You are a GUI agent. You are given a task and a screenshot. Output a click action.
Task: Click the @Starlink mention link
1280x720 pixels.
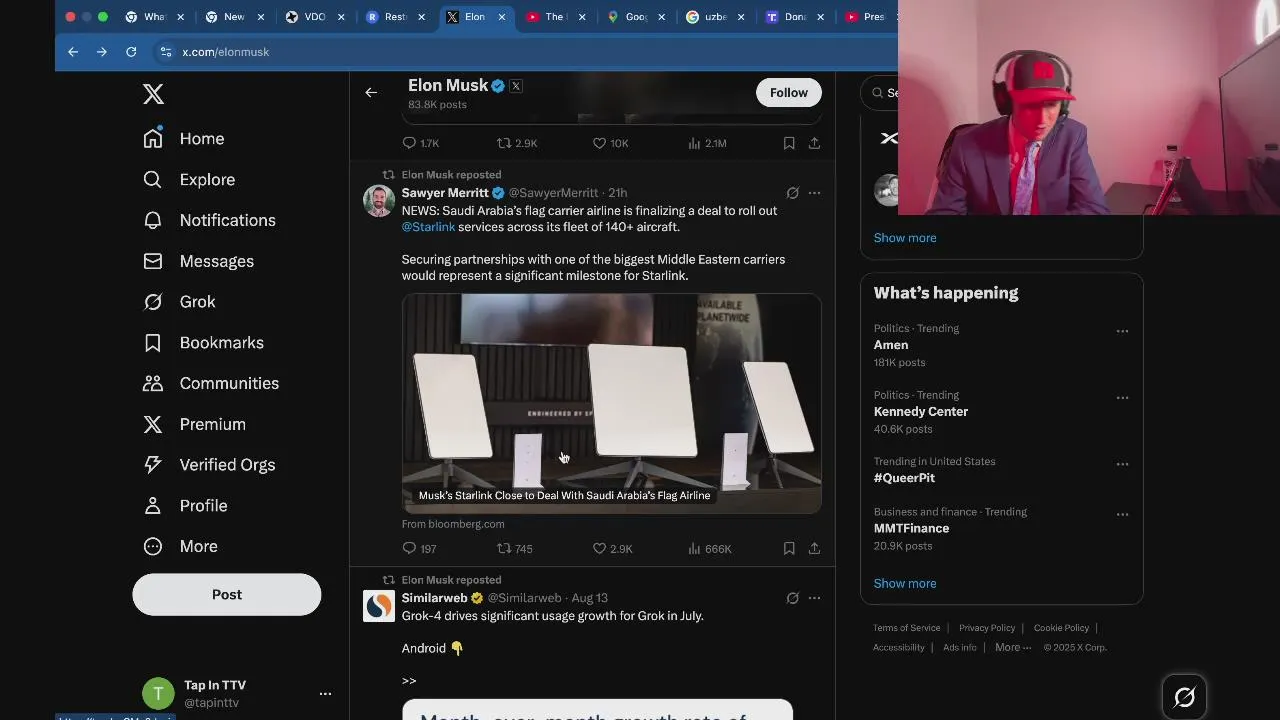pyautogui.click(x=428, y=227)
